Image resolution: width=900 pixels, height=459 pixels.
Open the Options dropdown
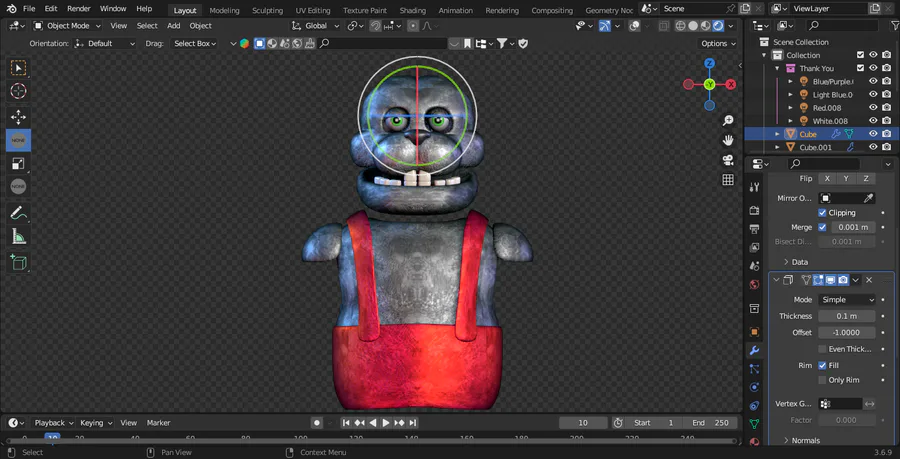pyautogui.click(x=718, y=44)
